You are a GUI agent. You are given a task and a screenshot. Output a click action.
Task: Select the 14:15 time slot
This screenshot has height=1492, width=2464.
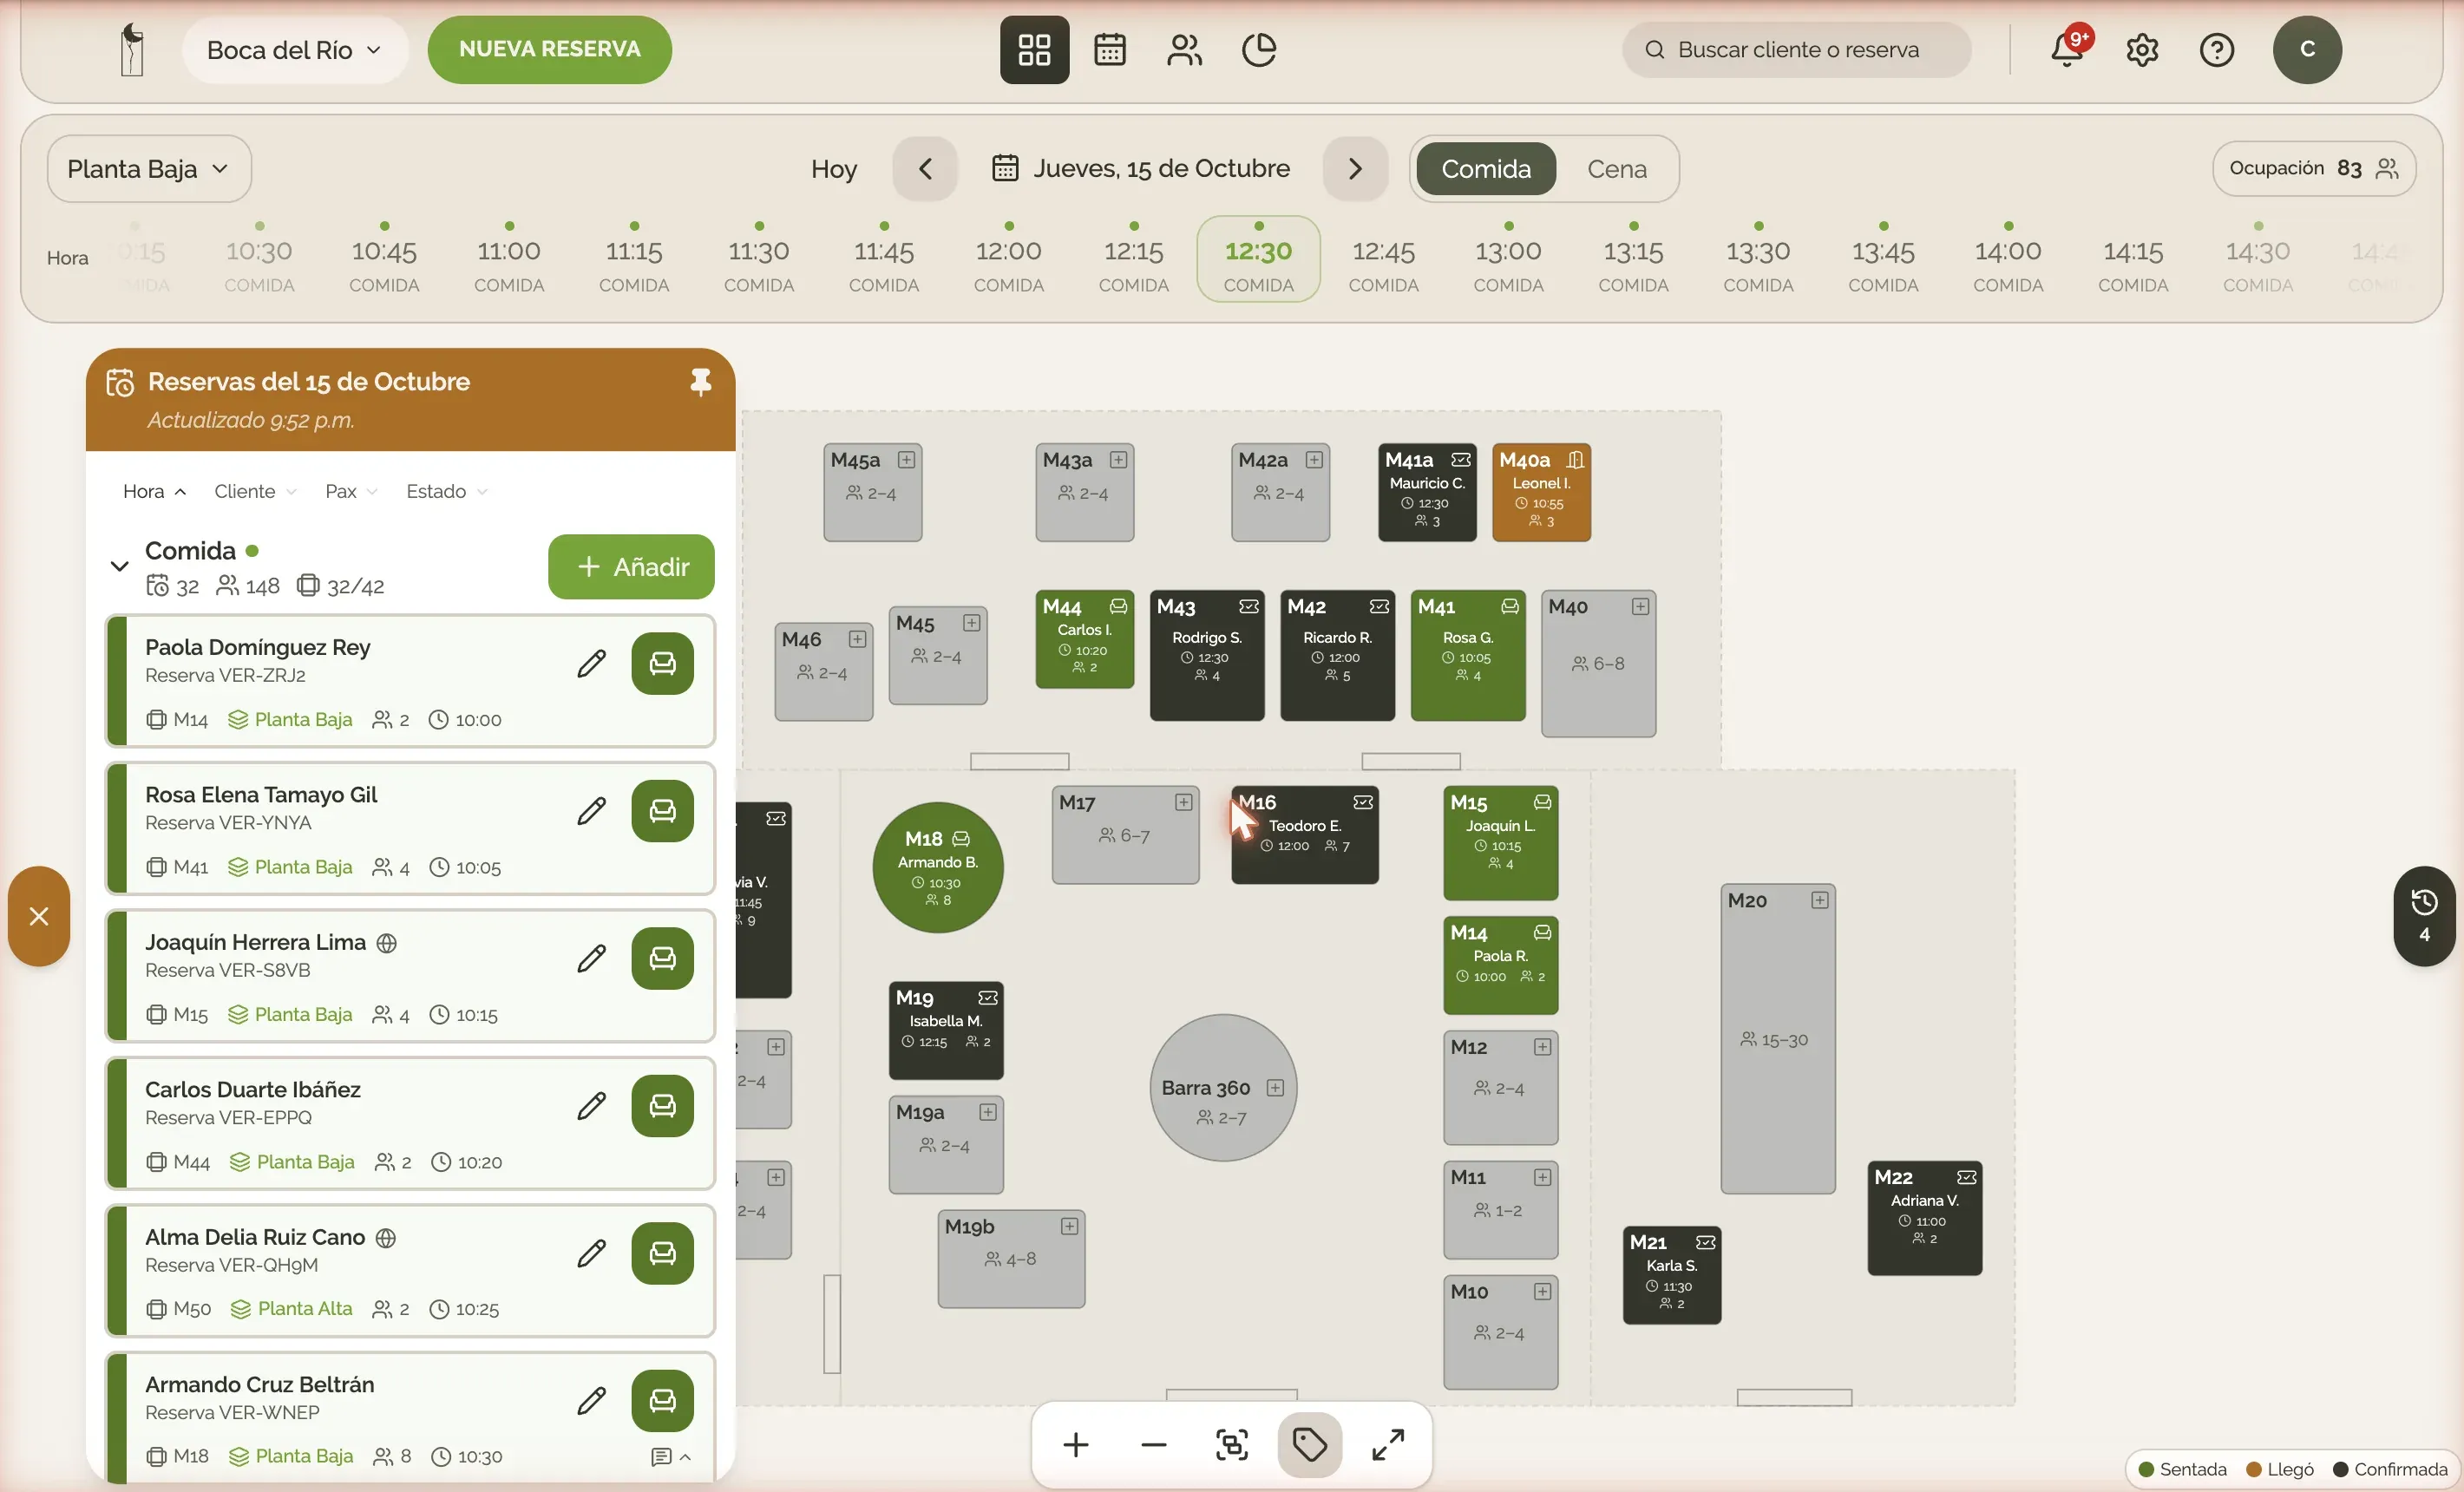click(2133, 259)
